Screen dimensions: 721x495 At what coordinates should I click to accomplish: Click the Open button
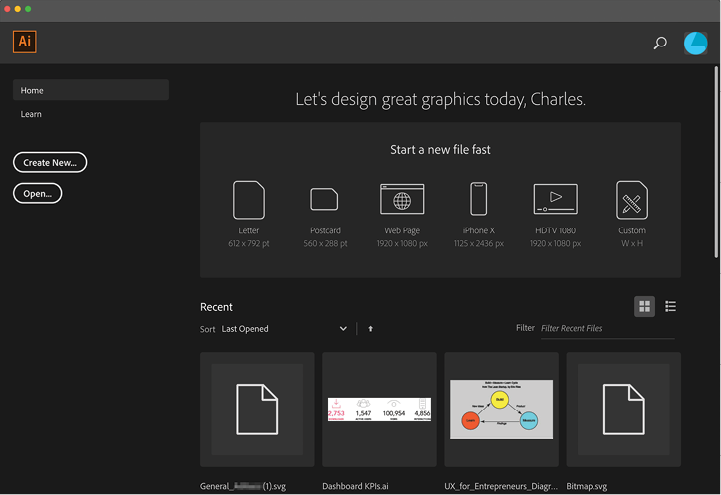click(x=38, y=193)
